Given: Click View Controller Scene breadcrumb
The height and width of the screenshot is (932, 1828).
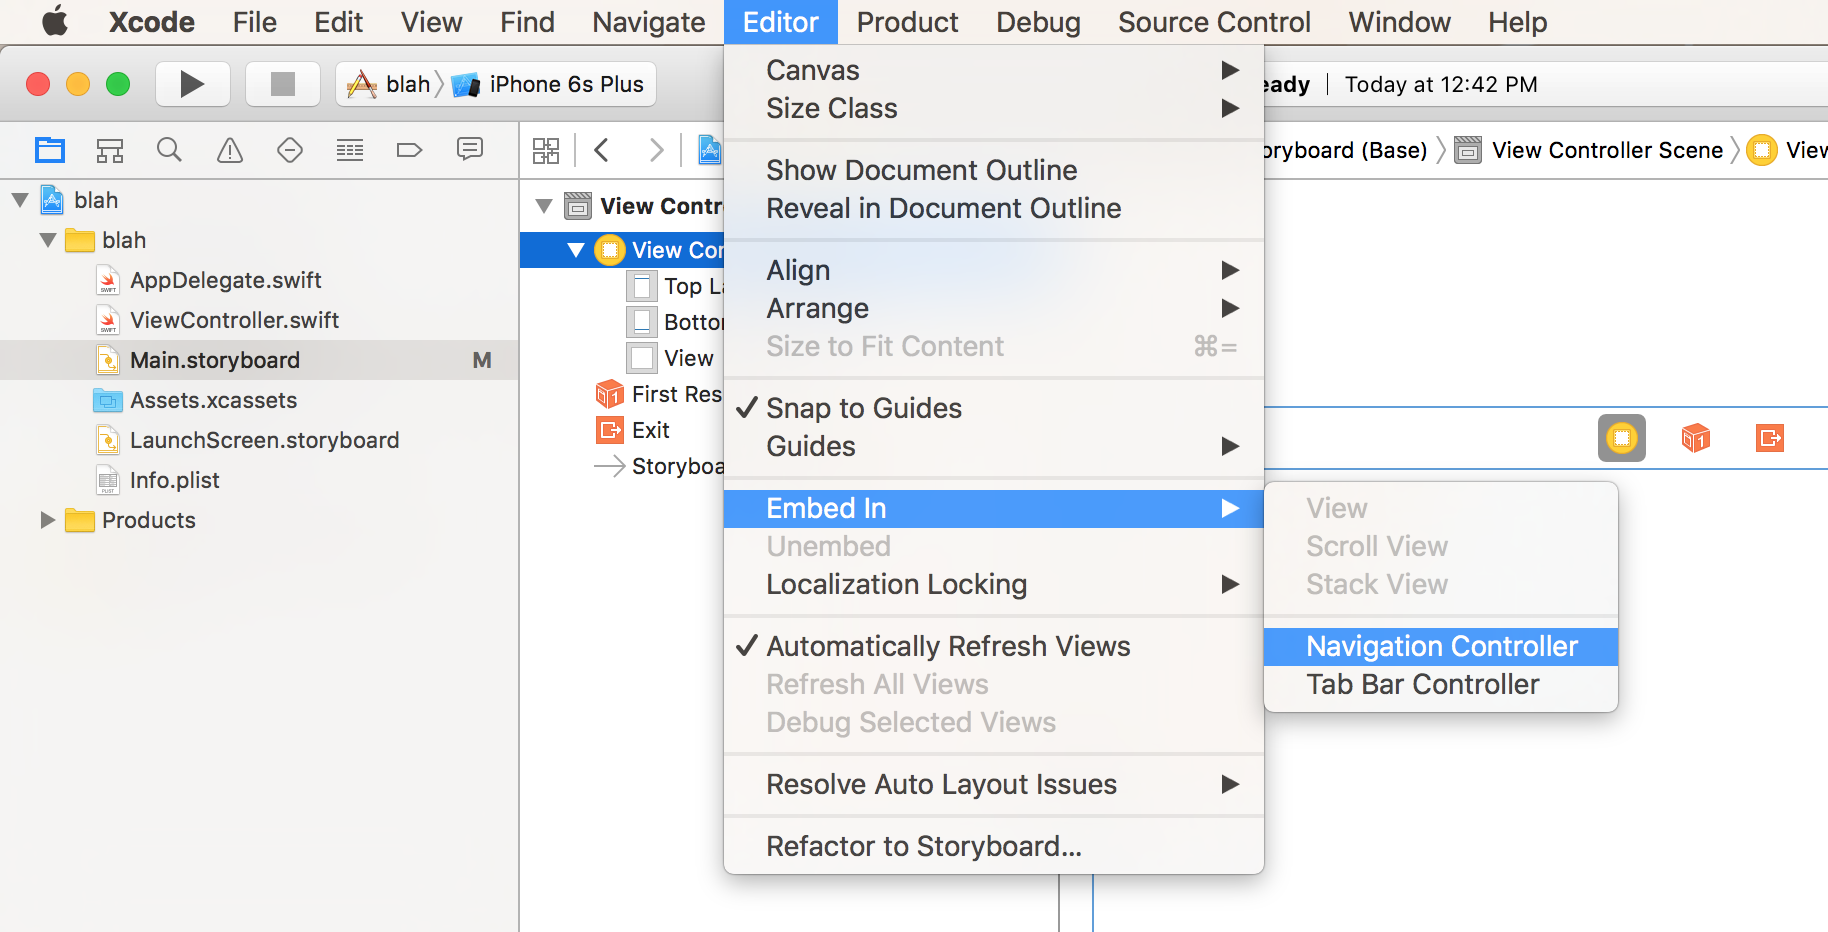Looking at the screenshot, I should pos(1589,150).
